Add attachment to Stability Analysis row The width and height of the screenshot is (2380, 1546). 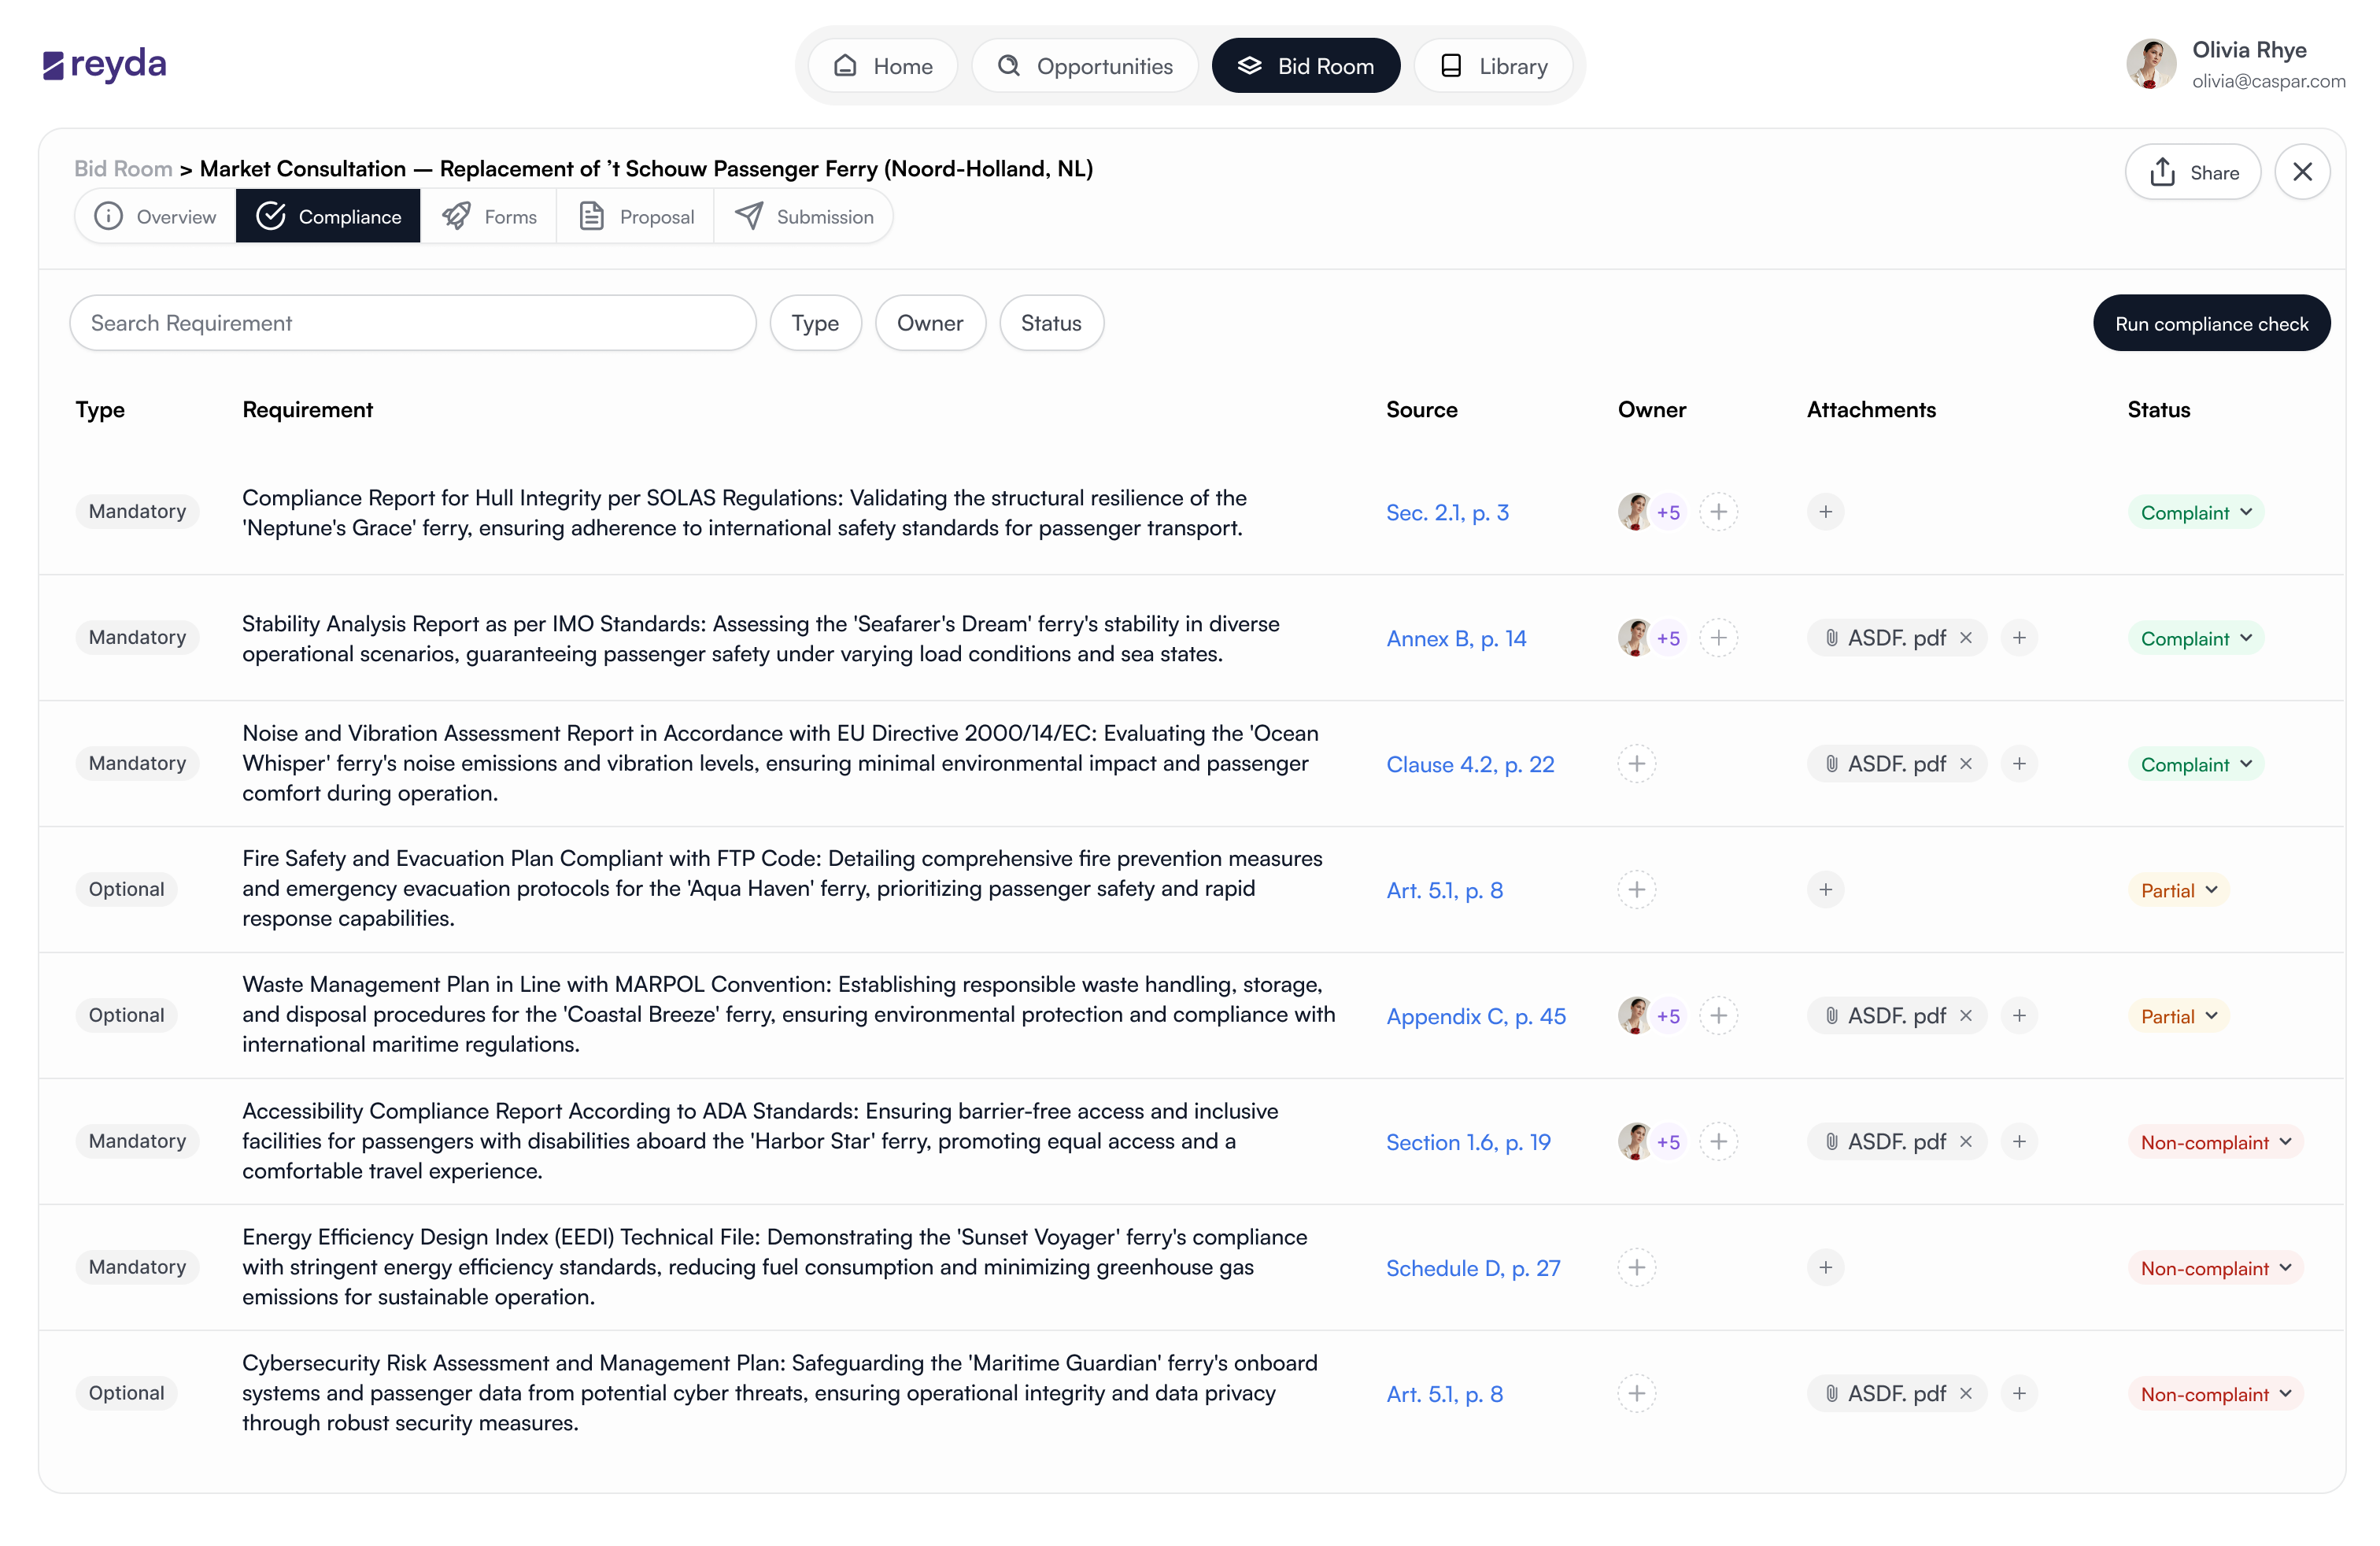point(2019,638)
